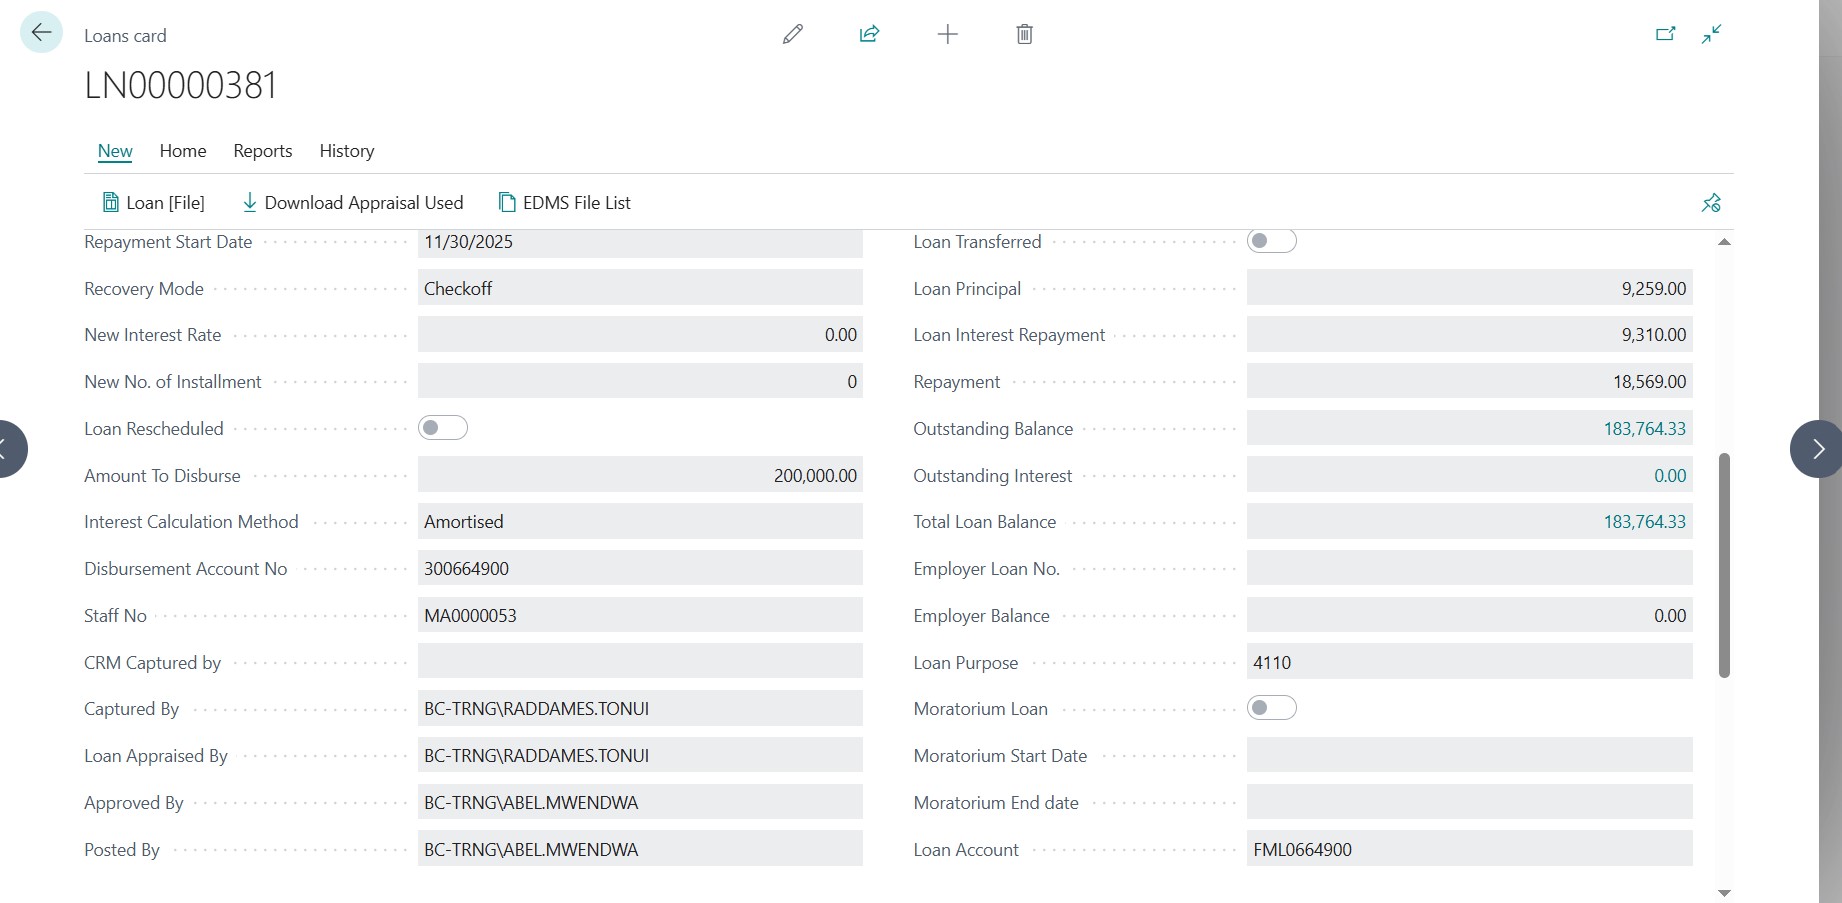Toggle the Loan Transferred switch
This screenshot has height=903, width=1842.
[x=1271, y=241]
